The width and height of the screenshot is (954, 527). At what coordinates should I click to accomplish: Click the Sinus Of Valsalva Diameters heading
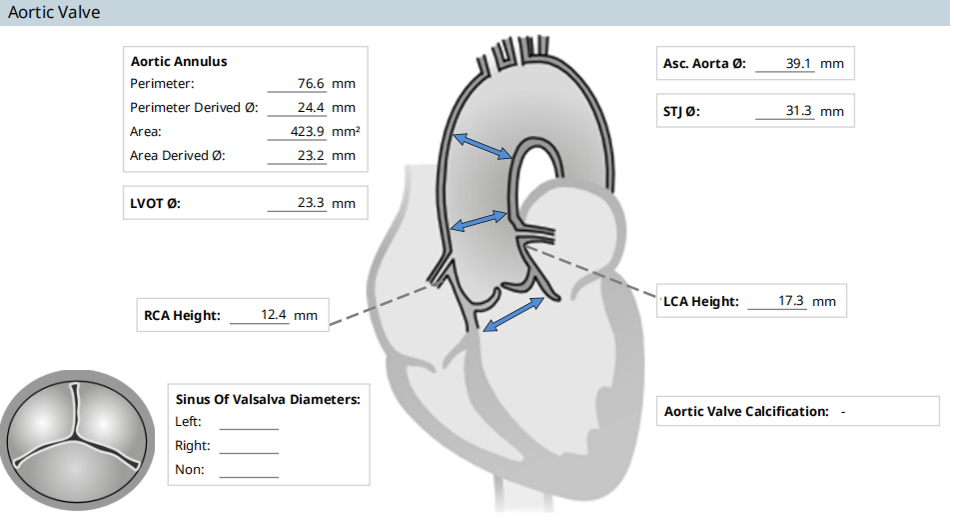tap(268, 400)
